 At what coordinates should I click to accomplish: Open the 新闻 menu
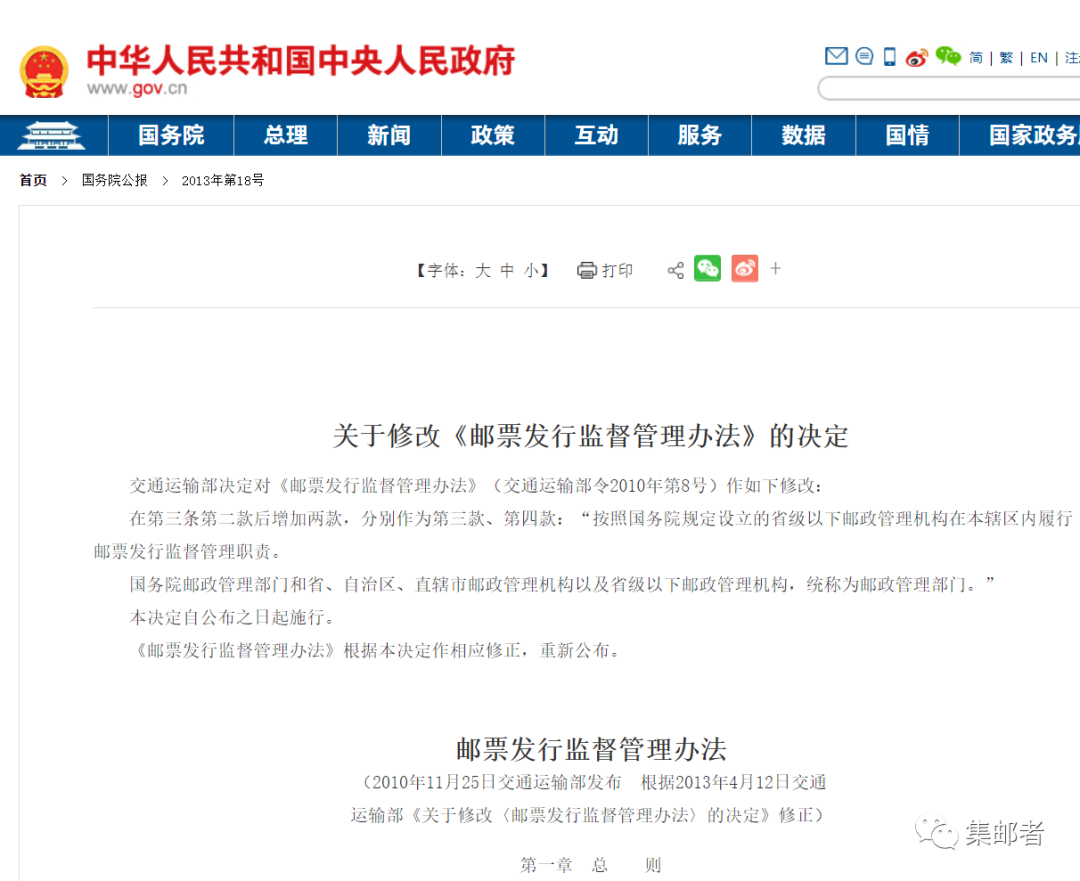[389, 135]
